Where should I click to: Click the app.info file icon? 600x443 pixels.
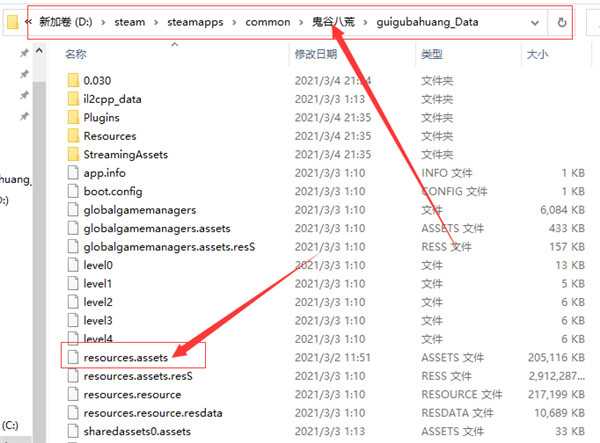pos(73,173)
